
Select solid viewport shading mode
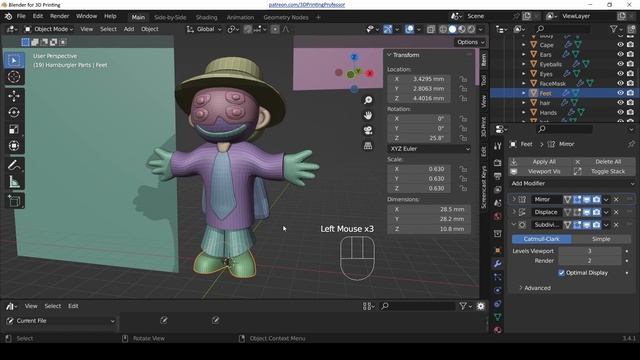pyautogui.click(x=452, y=29)
